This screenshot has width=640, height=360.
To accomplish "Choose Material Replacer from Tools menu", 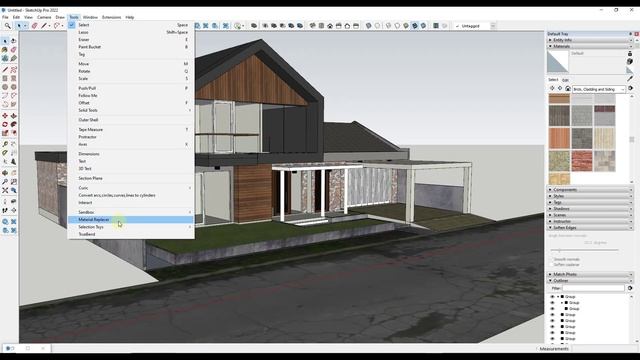I will [131, 220].
